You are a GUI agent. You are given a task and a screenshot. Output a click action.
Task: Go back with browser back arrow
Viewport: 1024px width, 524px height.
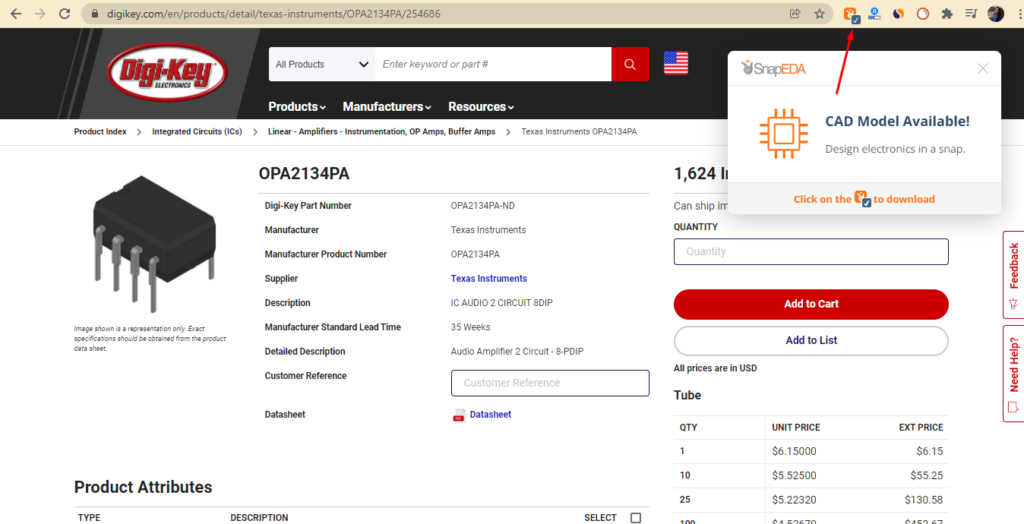(x=16, y=14)
